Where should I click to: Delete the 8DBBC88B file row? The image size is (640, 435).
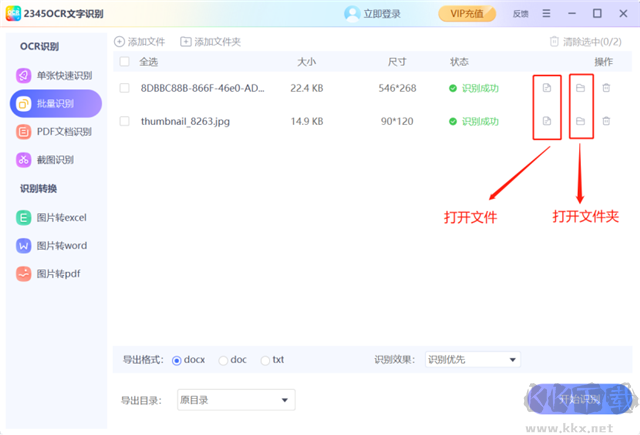[x=606, y=88]
